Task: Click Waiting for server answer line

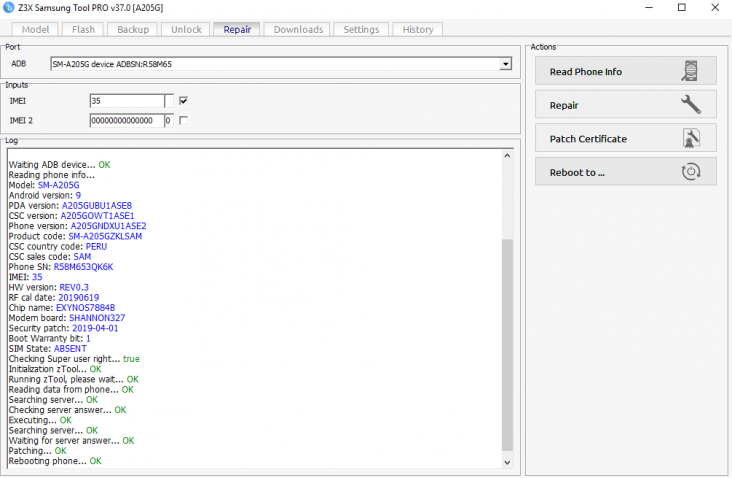Action: tap(71, 441)
